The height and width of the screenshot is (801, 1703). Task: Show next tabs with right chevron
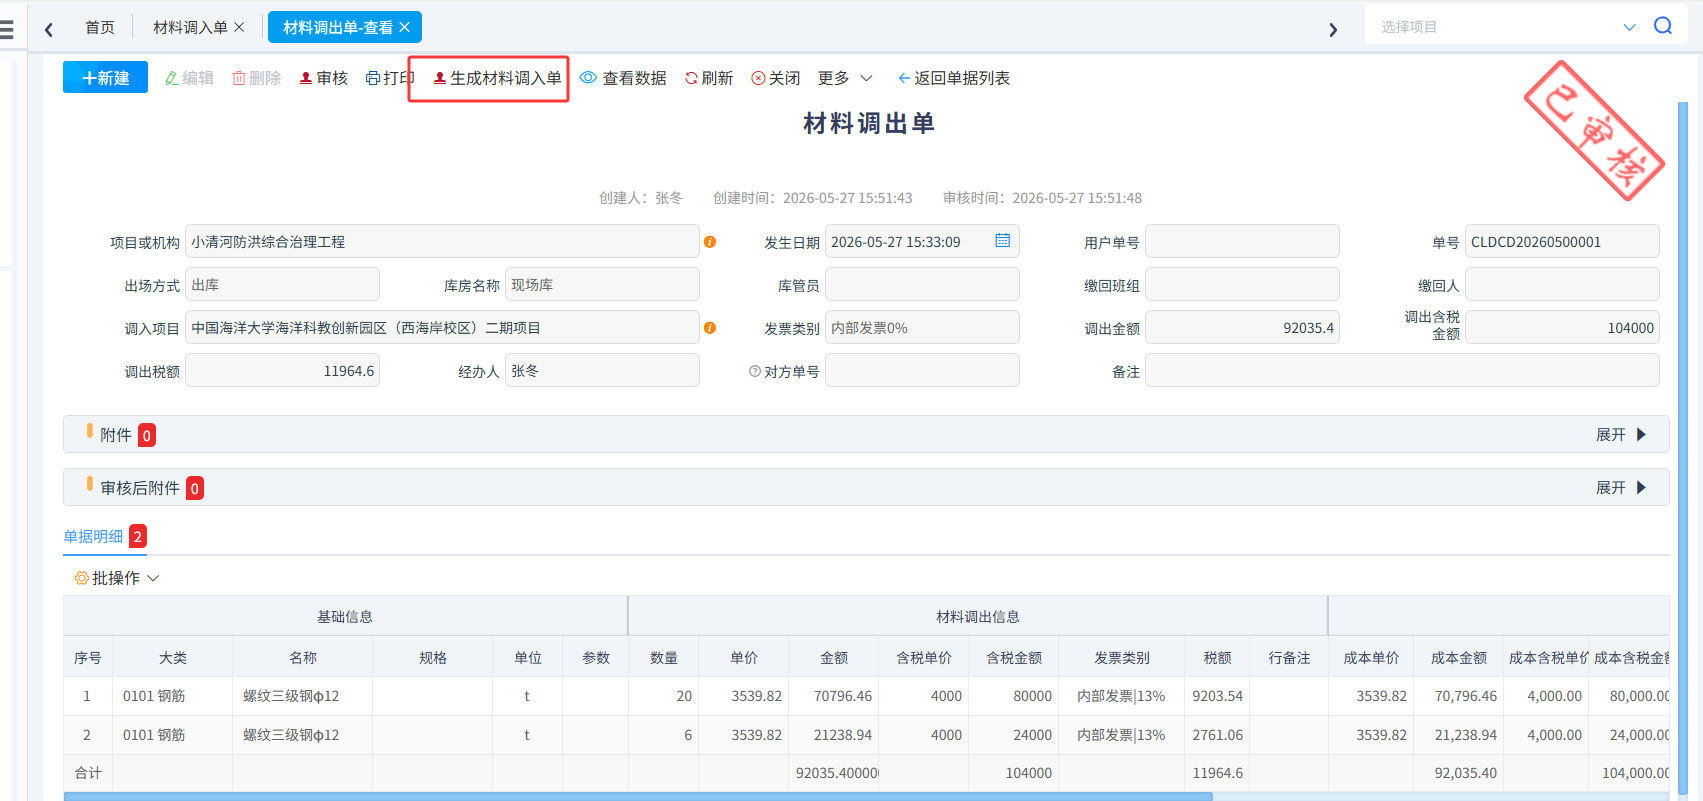click(1333, 29)
